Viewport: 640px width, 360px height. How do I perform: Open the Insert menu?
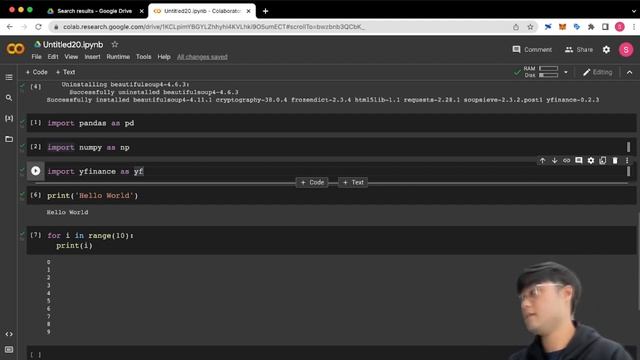[92, 57]
